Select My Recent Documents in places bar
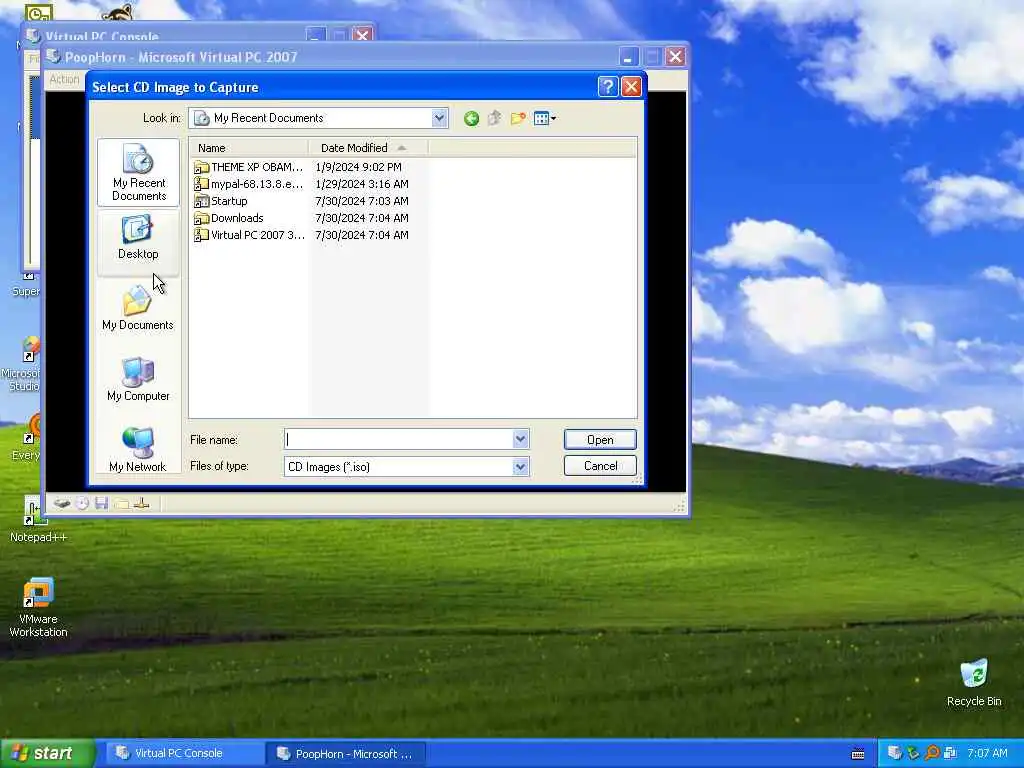The height and width of the screenshot is (768, 1024). 138,173
